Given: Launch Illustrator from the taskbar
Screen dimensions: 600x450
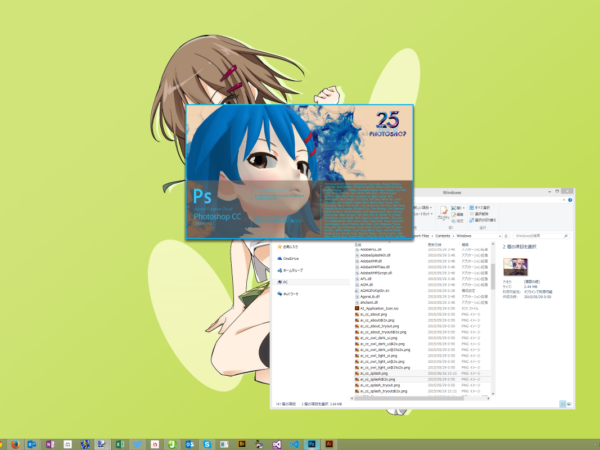Looking at the screenshot, I should pyautogui.click(x=329, y=444).
